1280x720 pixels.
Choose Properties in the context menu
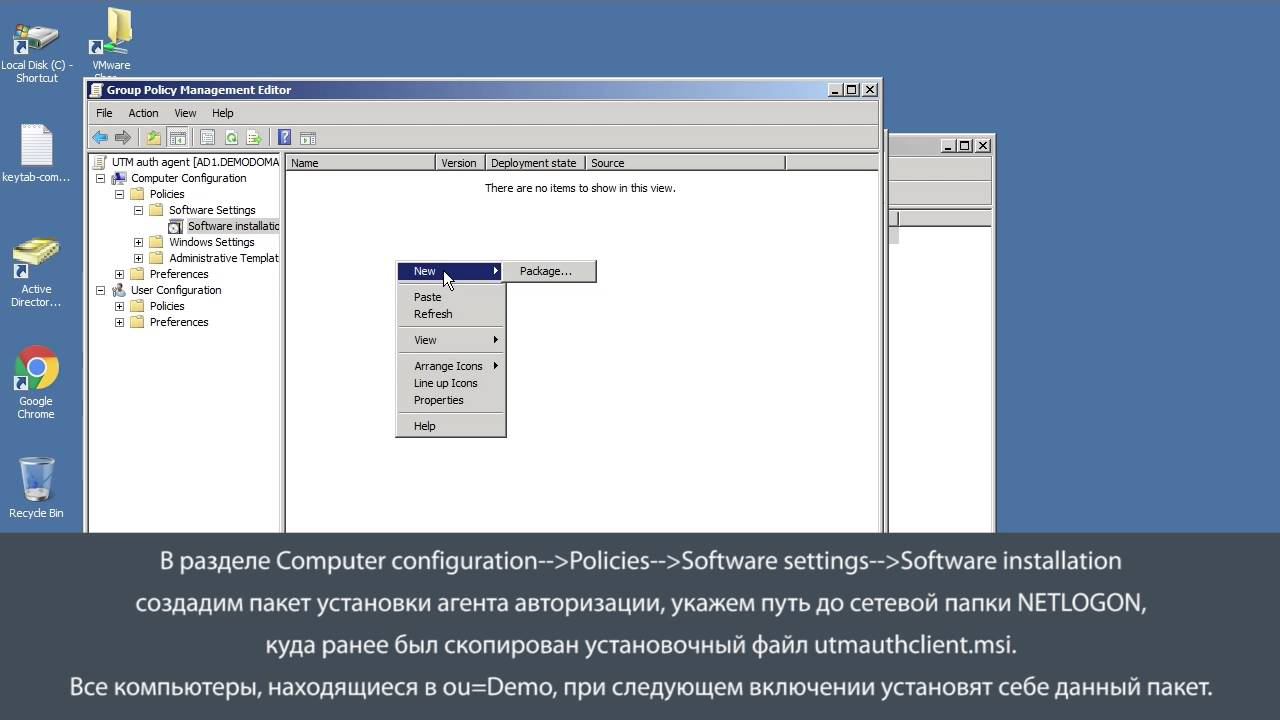[x=451, y=400]
